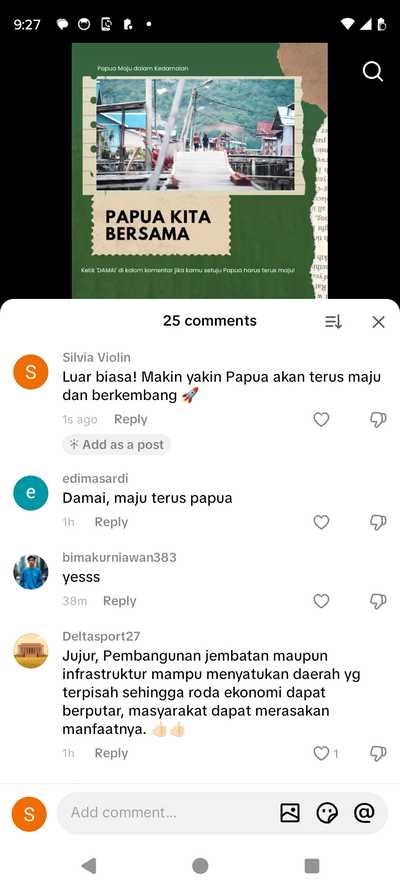Tap Add as a post chip

[x=116, y=445]
